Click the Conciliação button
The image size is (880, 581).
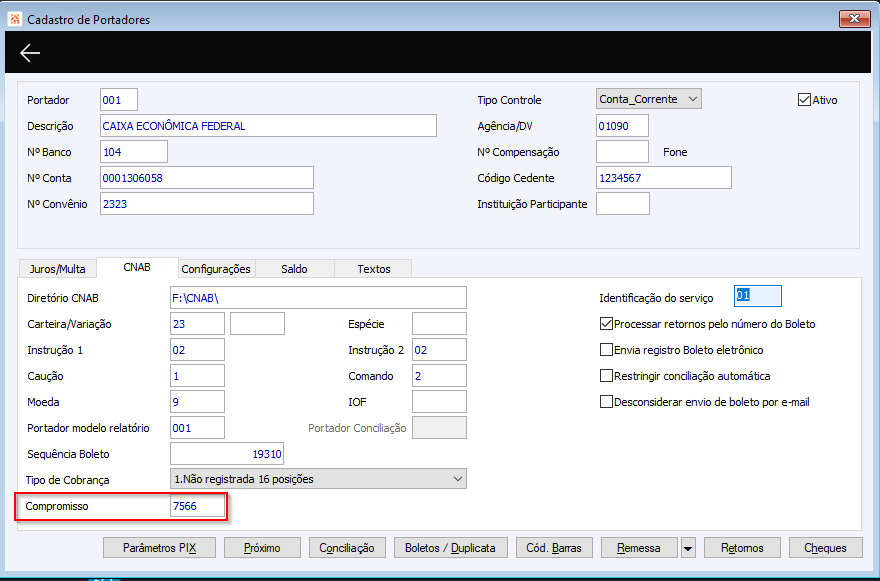[347, 548]
